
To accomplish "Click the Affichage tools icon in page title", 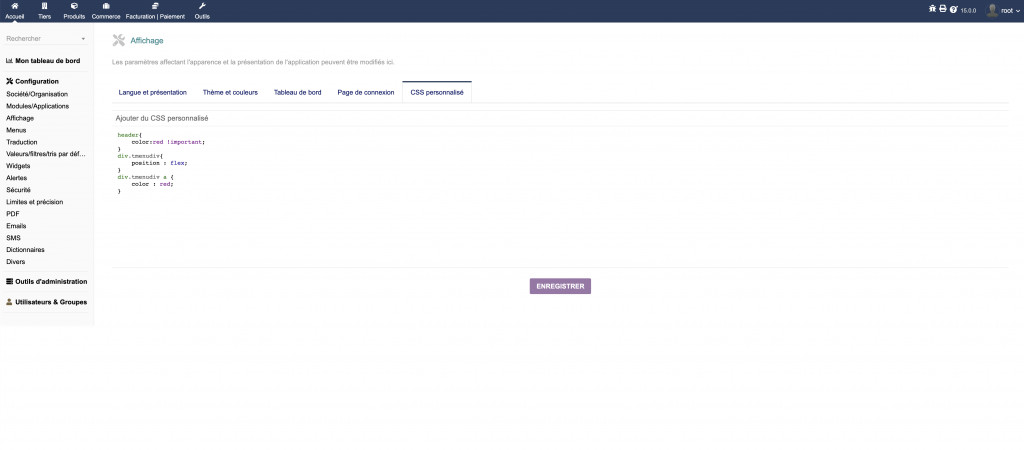I will [118, 40].
